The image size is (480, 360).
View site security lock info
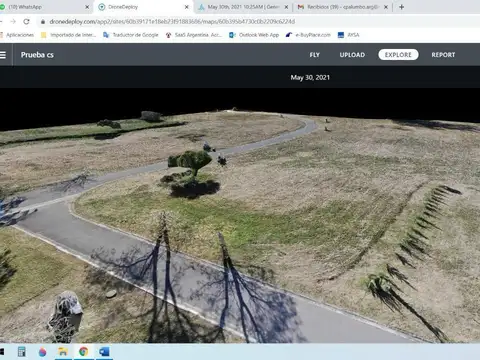pos(43,21)
